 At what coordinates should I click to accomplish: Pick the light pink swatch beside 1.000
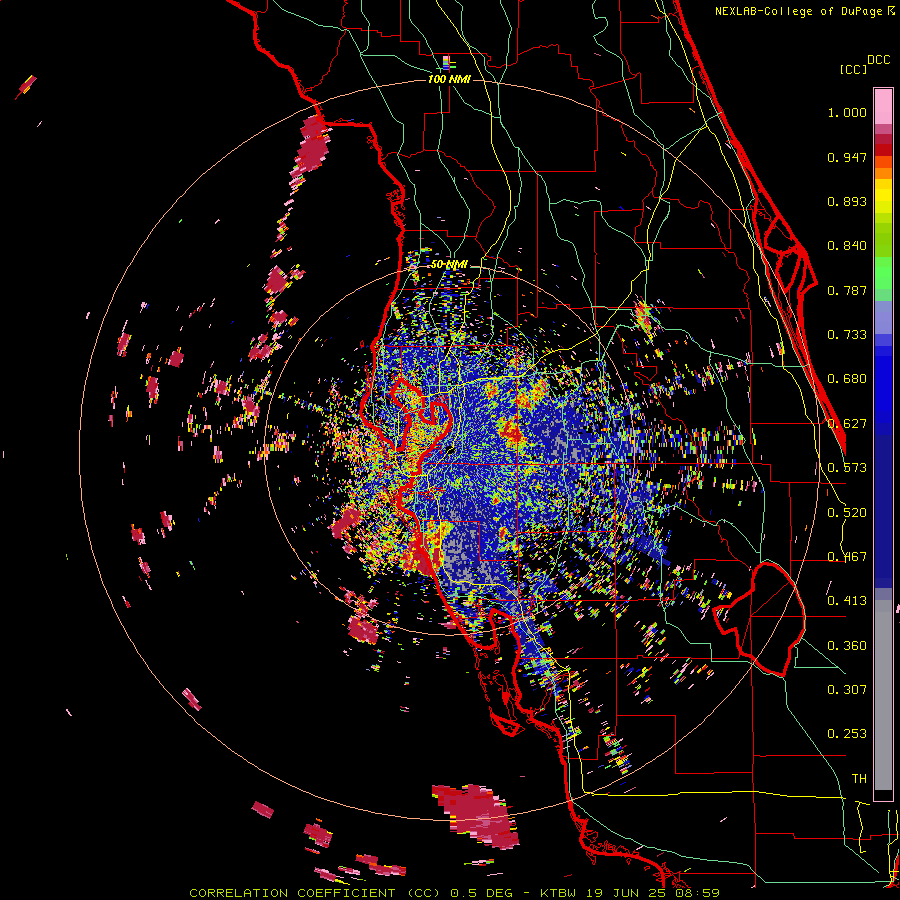[x=883, y=107]
